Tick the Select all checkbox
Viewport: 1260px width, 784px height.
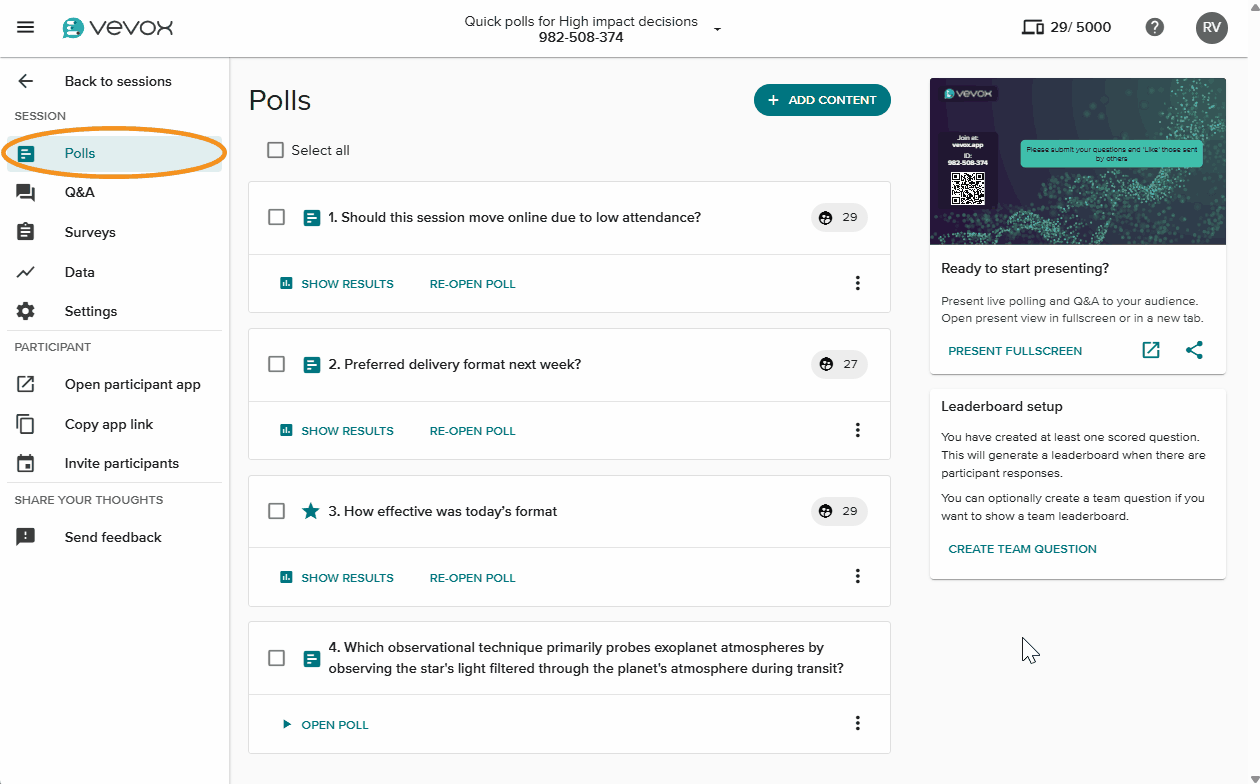pos(276,150)
